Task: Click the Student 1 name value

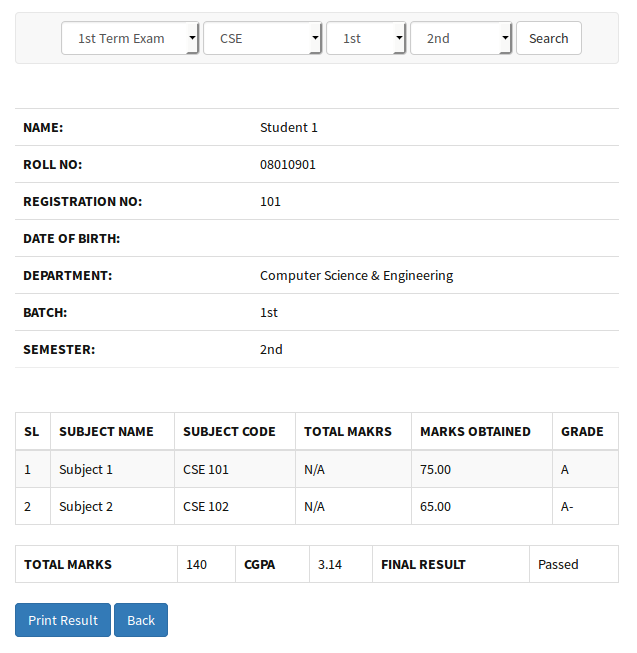Action: click(x=289, y=127)
